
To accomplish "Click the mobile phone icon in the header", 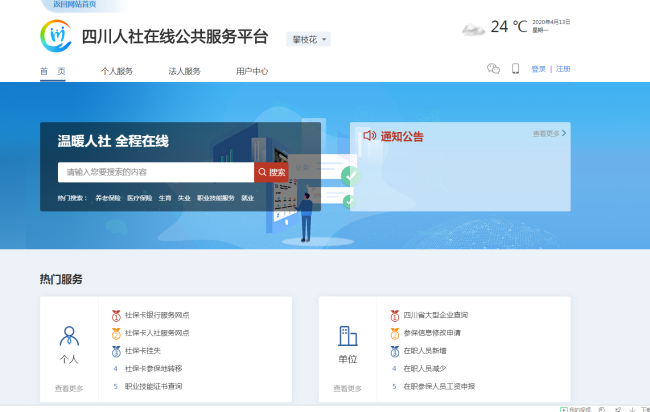I will click(516, 69).
